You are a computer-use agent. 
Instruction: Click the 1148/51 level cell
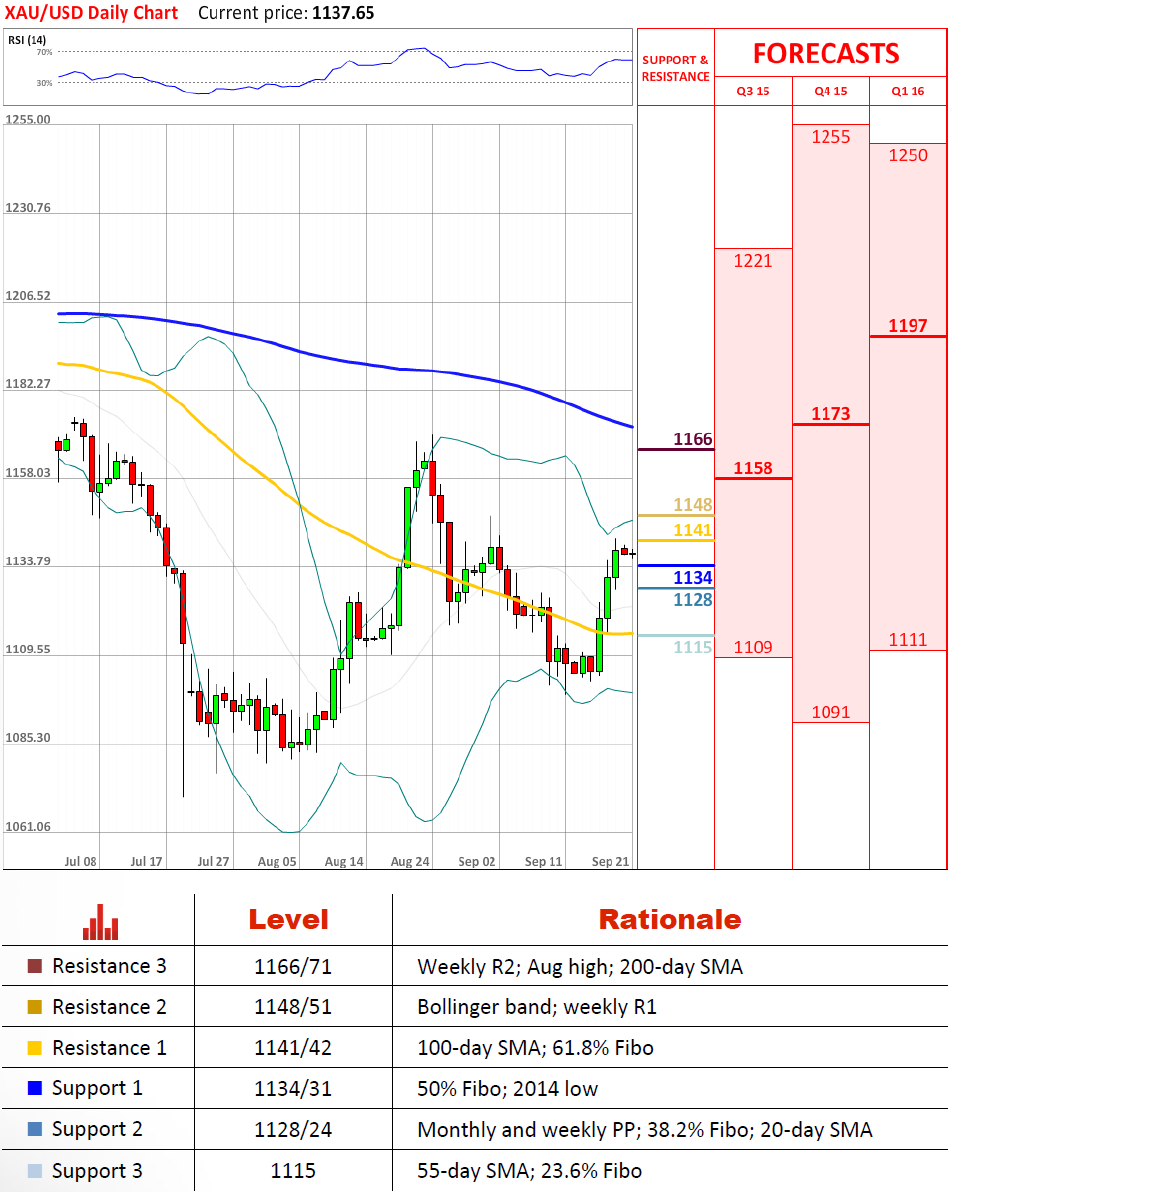(293, 1007)
